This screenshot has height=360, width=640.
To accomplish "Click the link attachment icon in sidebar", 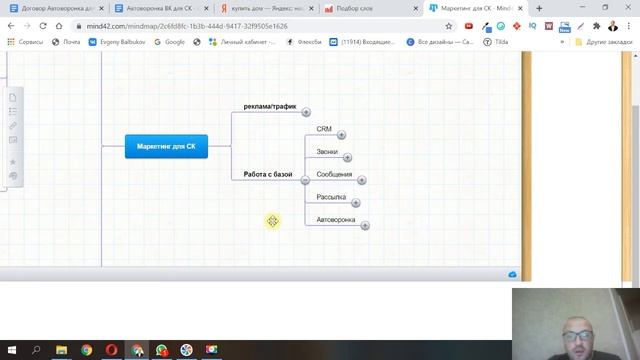I will point(13,126).
